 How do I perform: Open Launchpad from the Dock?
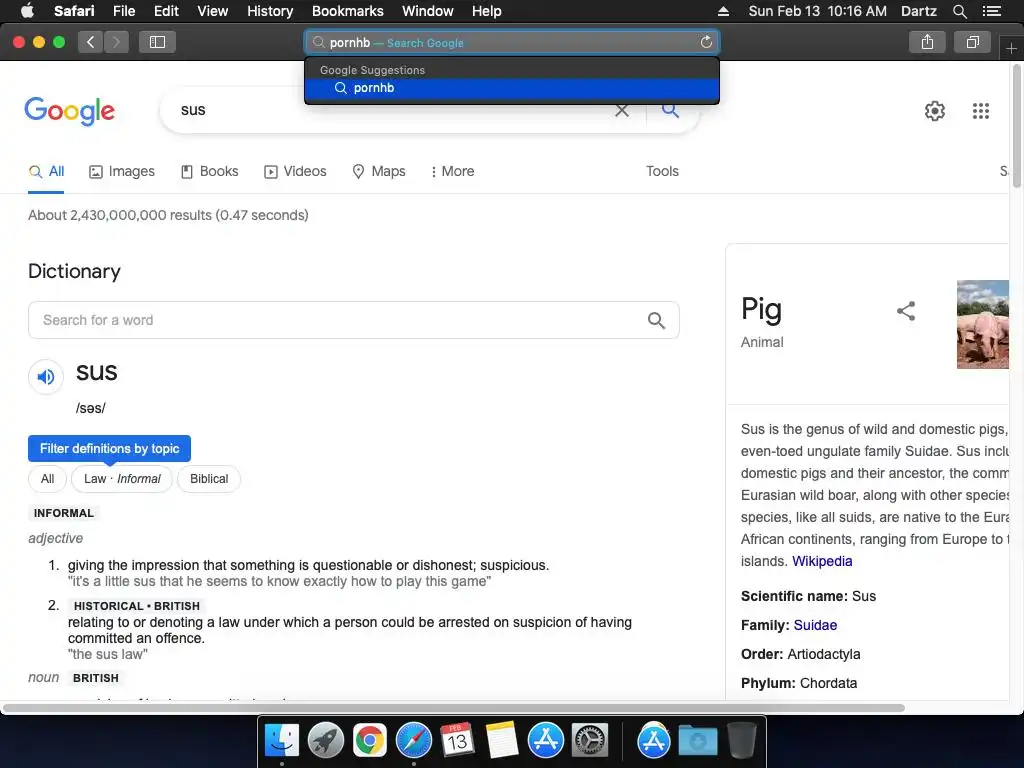coord(326,741)
